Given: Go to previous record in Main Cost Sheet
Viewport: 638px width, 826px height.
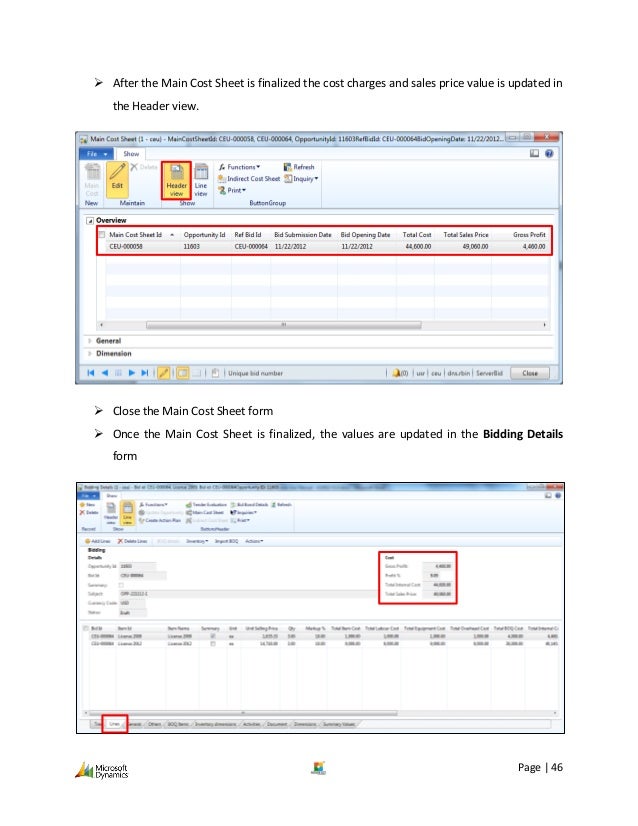Looking at the screenshot, I should pos(104,373).
